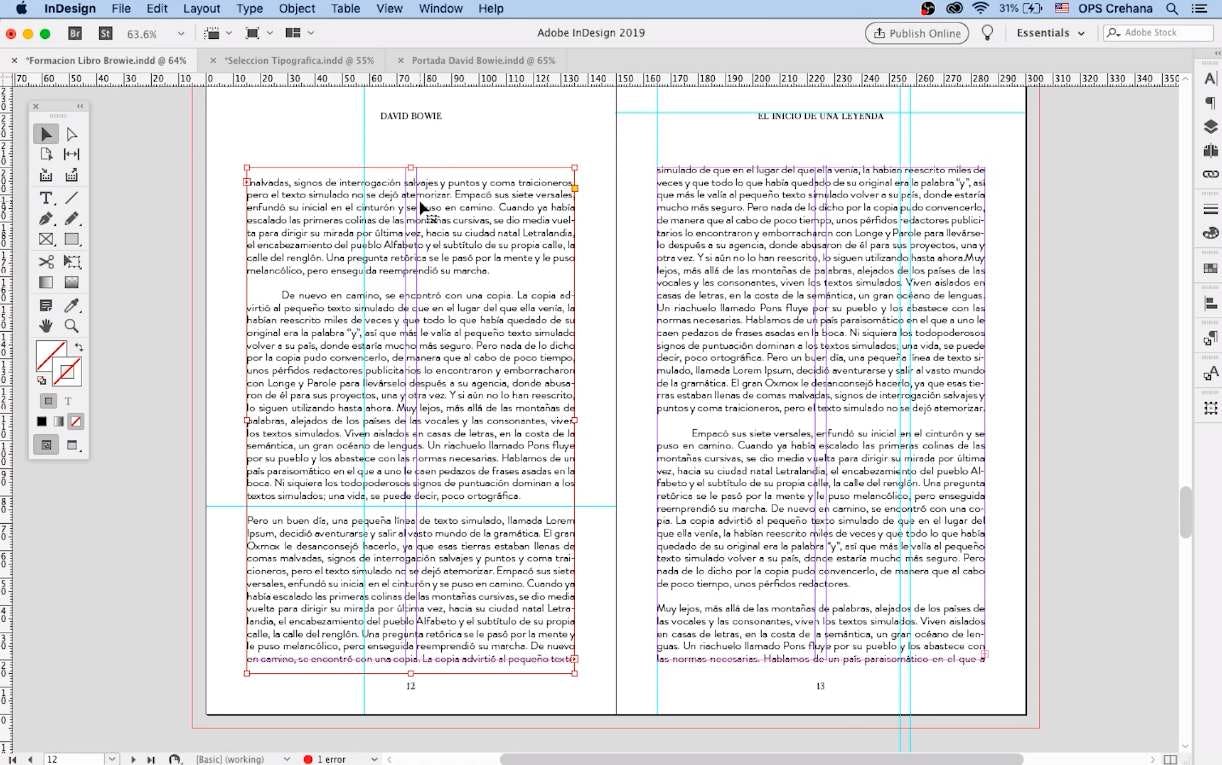Open the Essentials workspace dropdown
Image resolution: width=1222 pixels, height=765 pixels.
[x=1049, y=32]
